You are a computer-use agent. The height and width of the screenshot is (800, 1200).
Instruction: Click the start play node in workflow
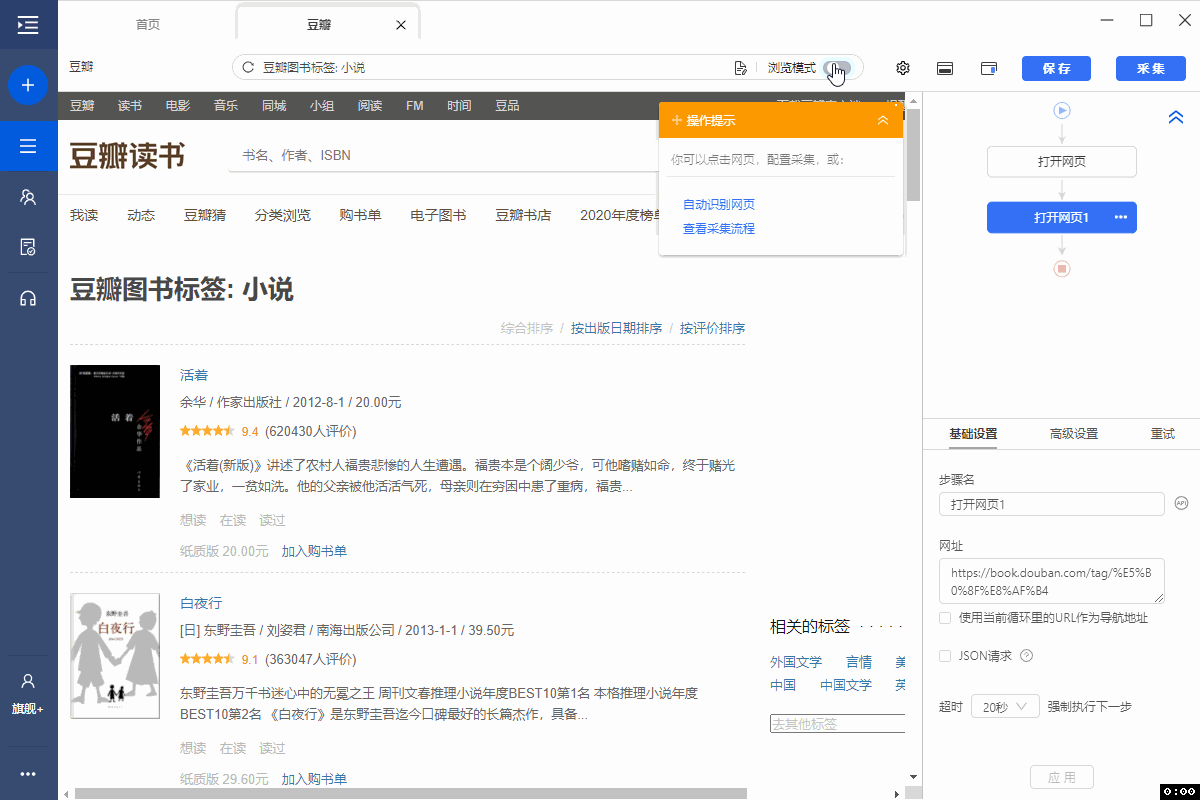click(x=1062, y=111)
